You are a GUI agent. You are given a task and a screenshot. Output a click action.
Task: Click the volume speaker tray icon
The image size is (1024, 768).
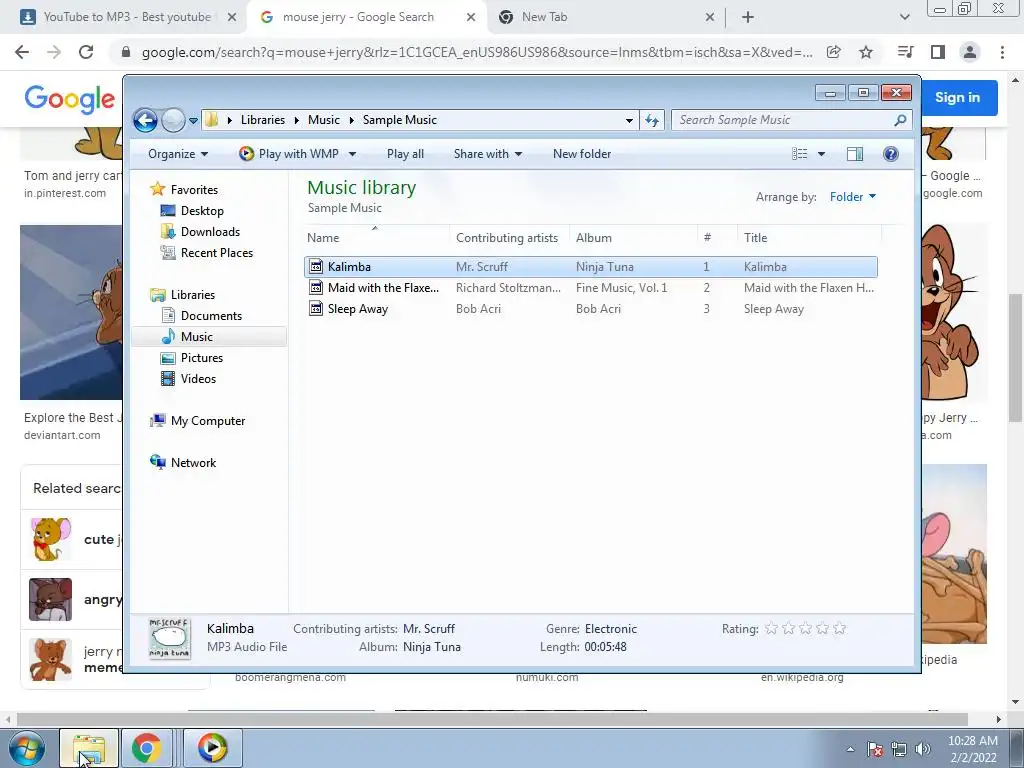pyautogui.click(x=923, y=749)
